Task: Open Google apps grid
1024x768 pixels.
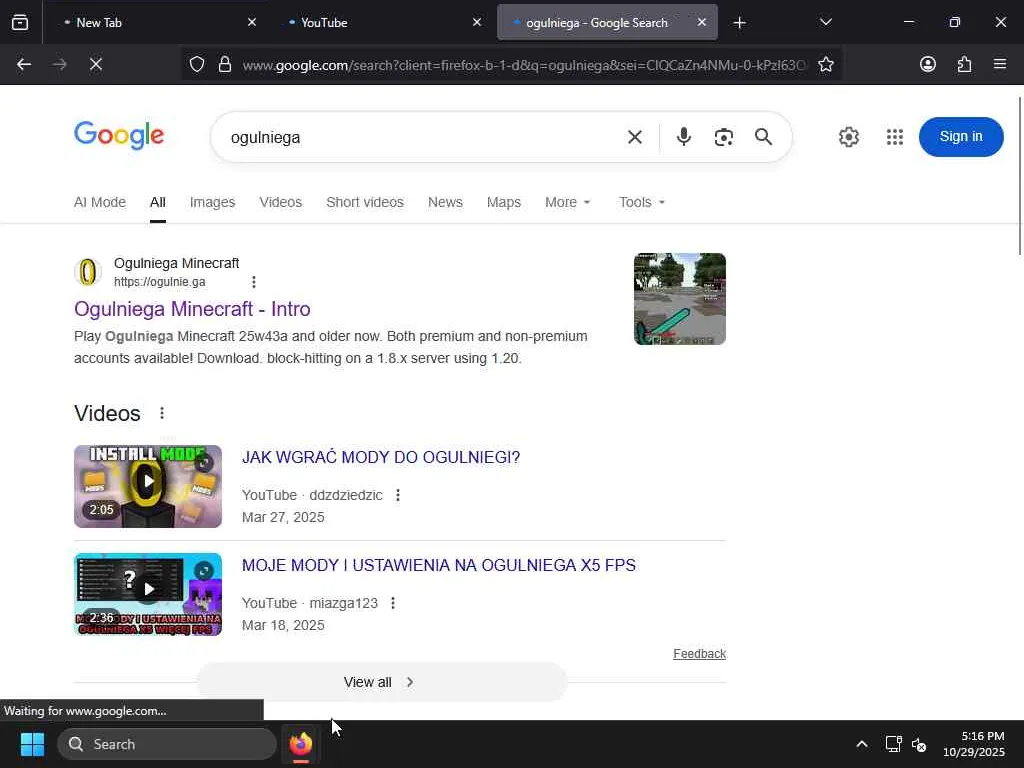Action: (x=894, y=137)
